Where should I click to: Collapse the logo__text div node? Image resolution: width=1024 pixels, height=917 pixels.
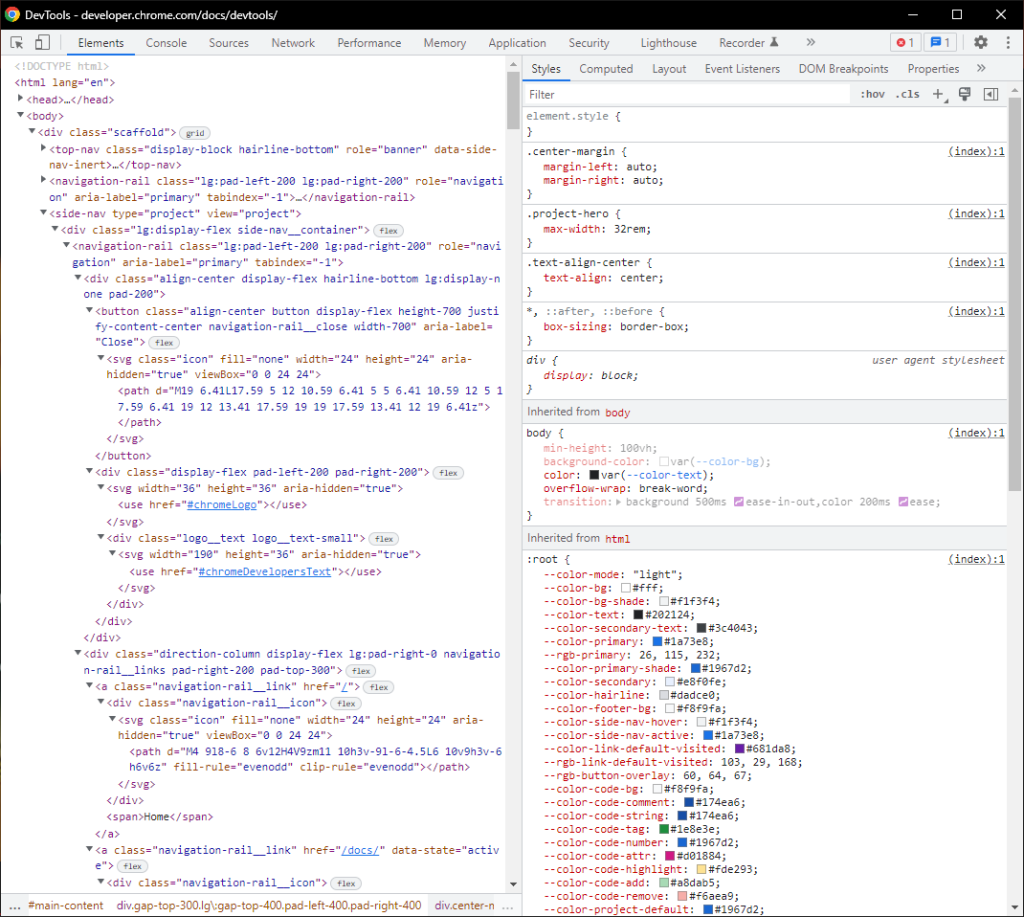(x=101, y=538)
